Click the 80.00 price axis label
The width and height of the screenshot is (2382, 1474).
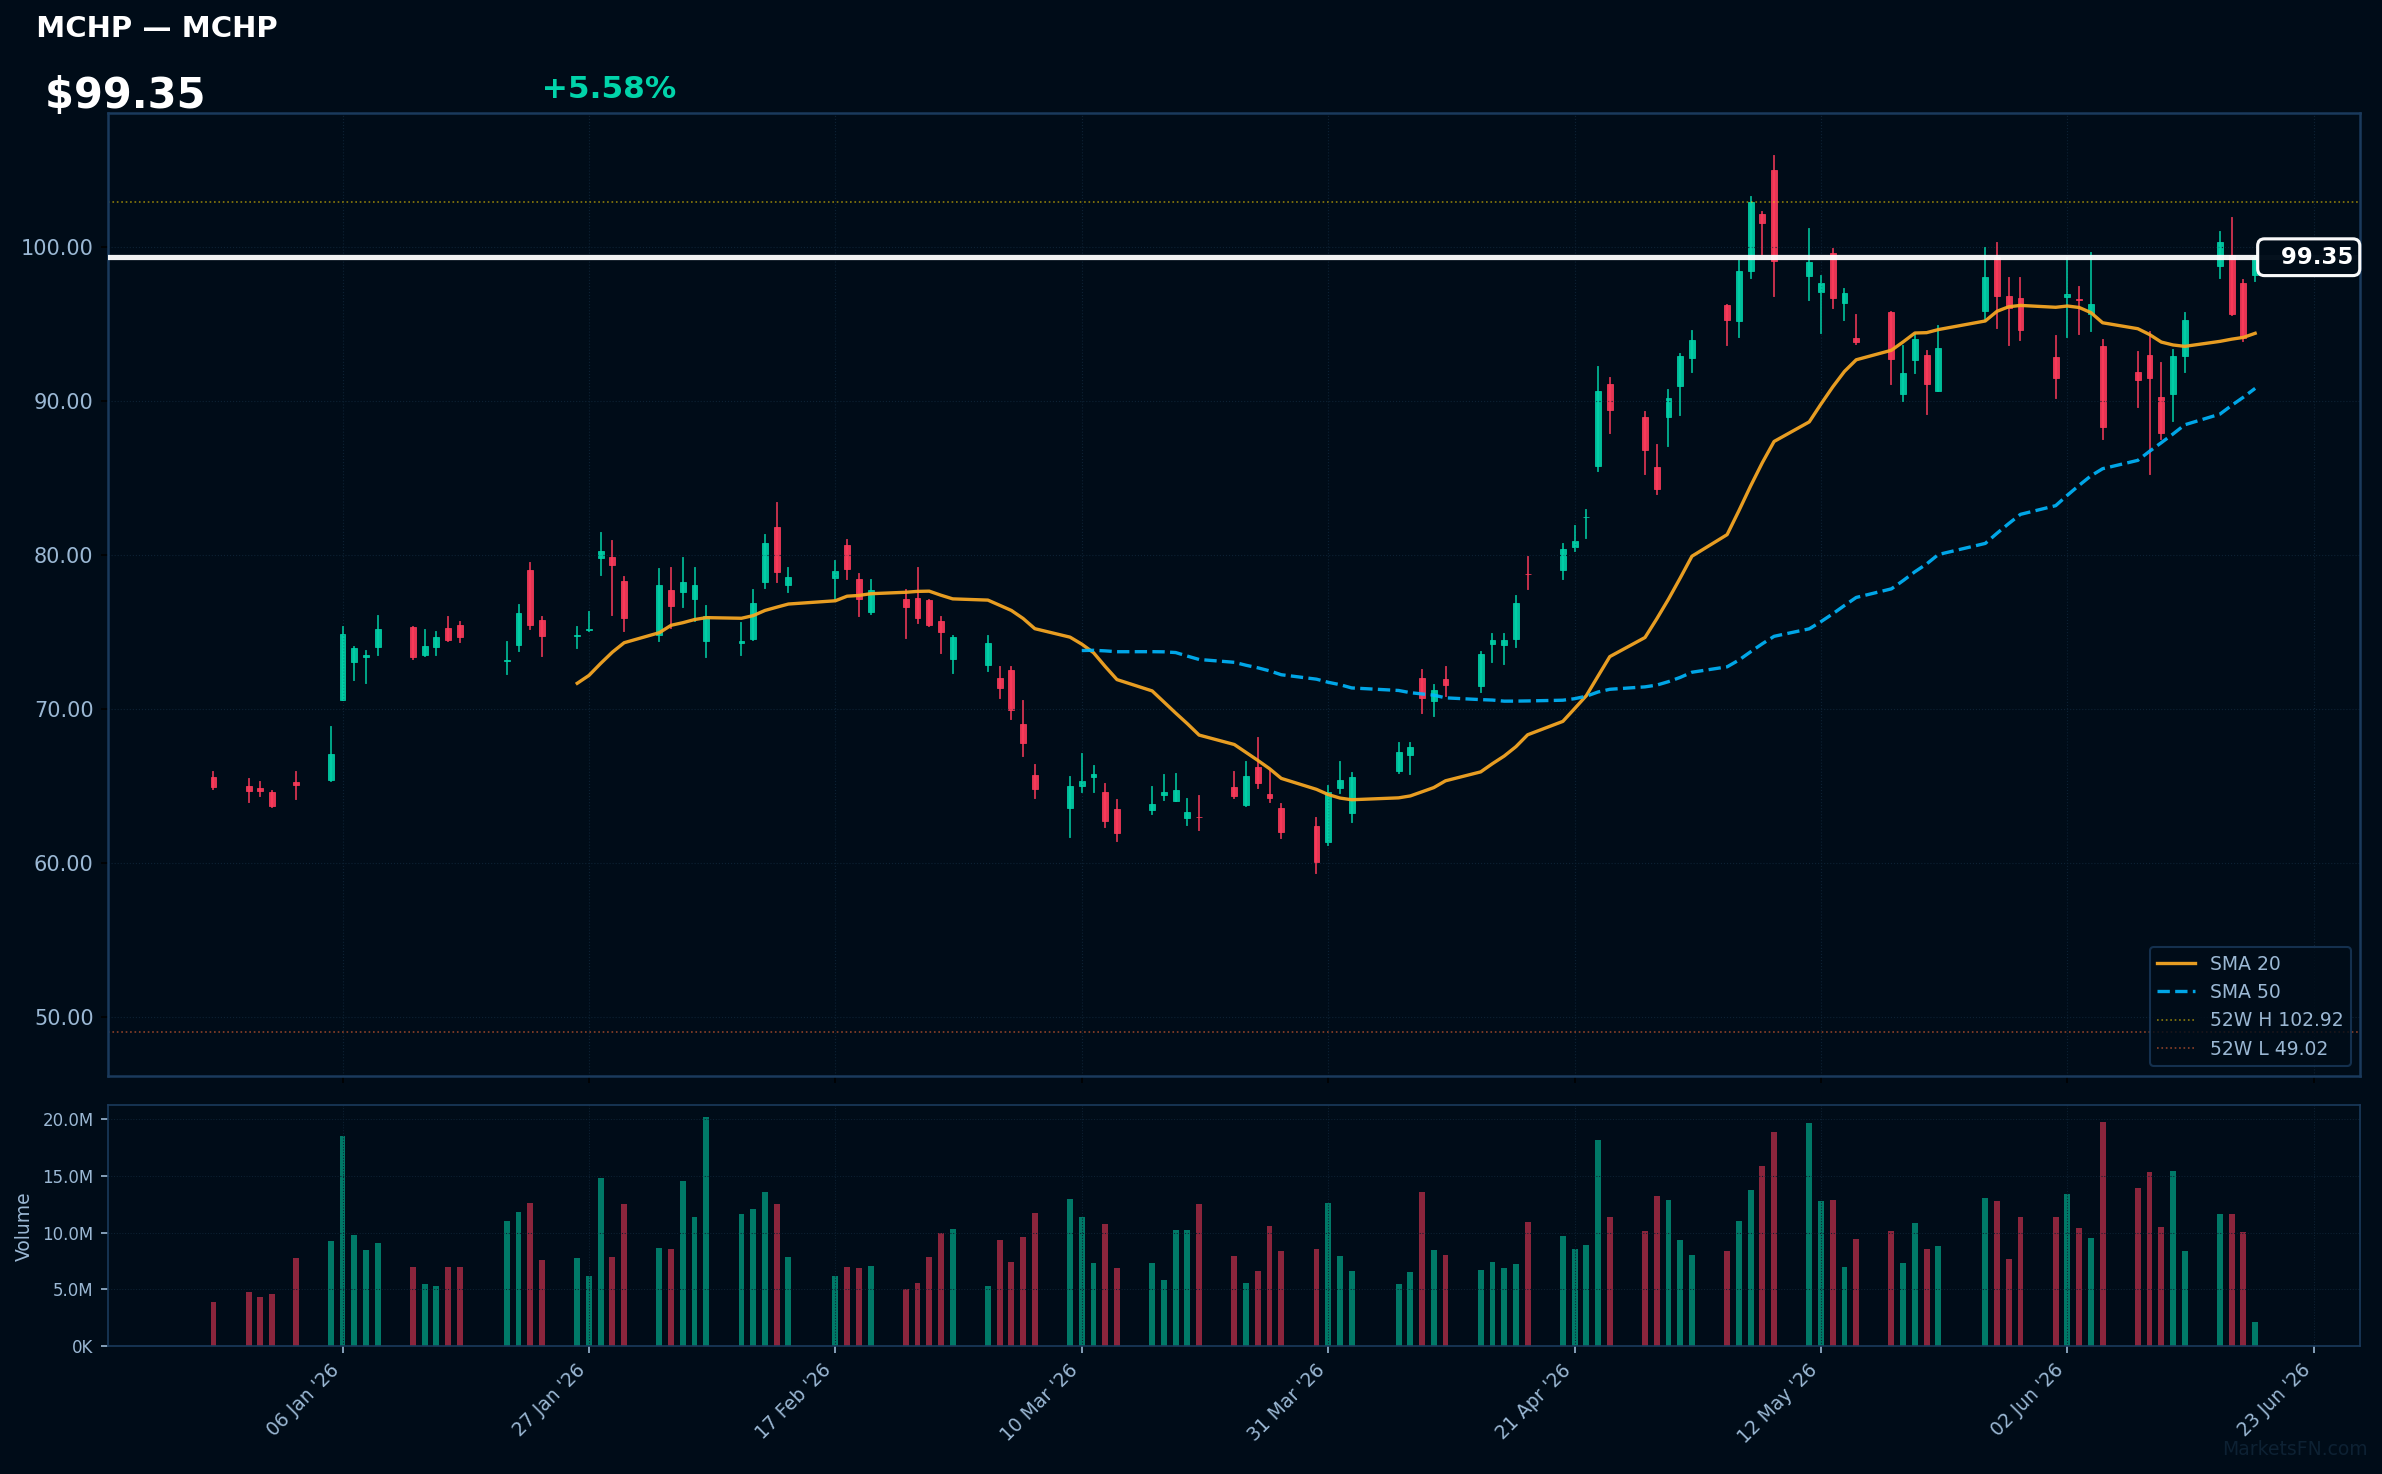pos(63,556)
